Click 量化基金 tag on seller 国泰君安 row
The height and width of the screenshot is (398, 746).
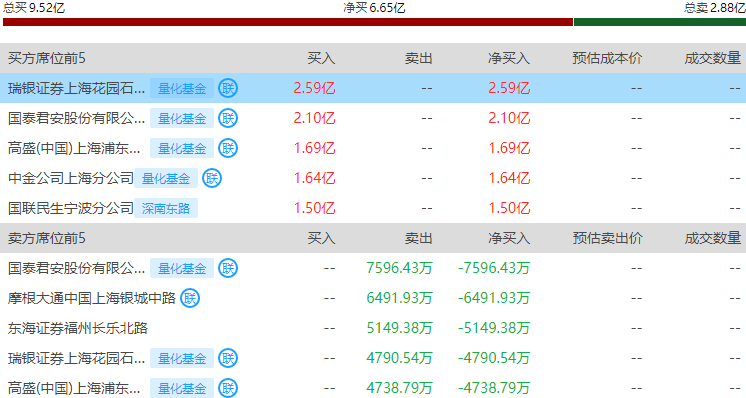(182, 268)
